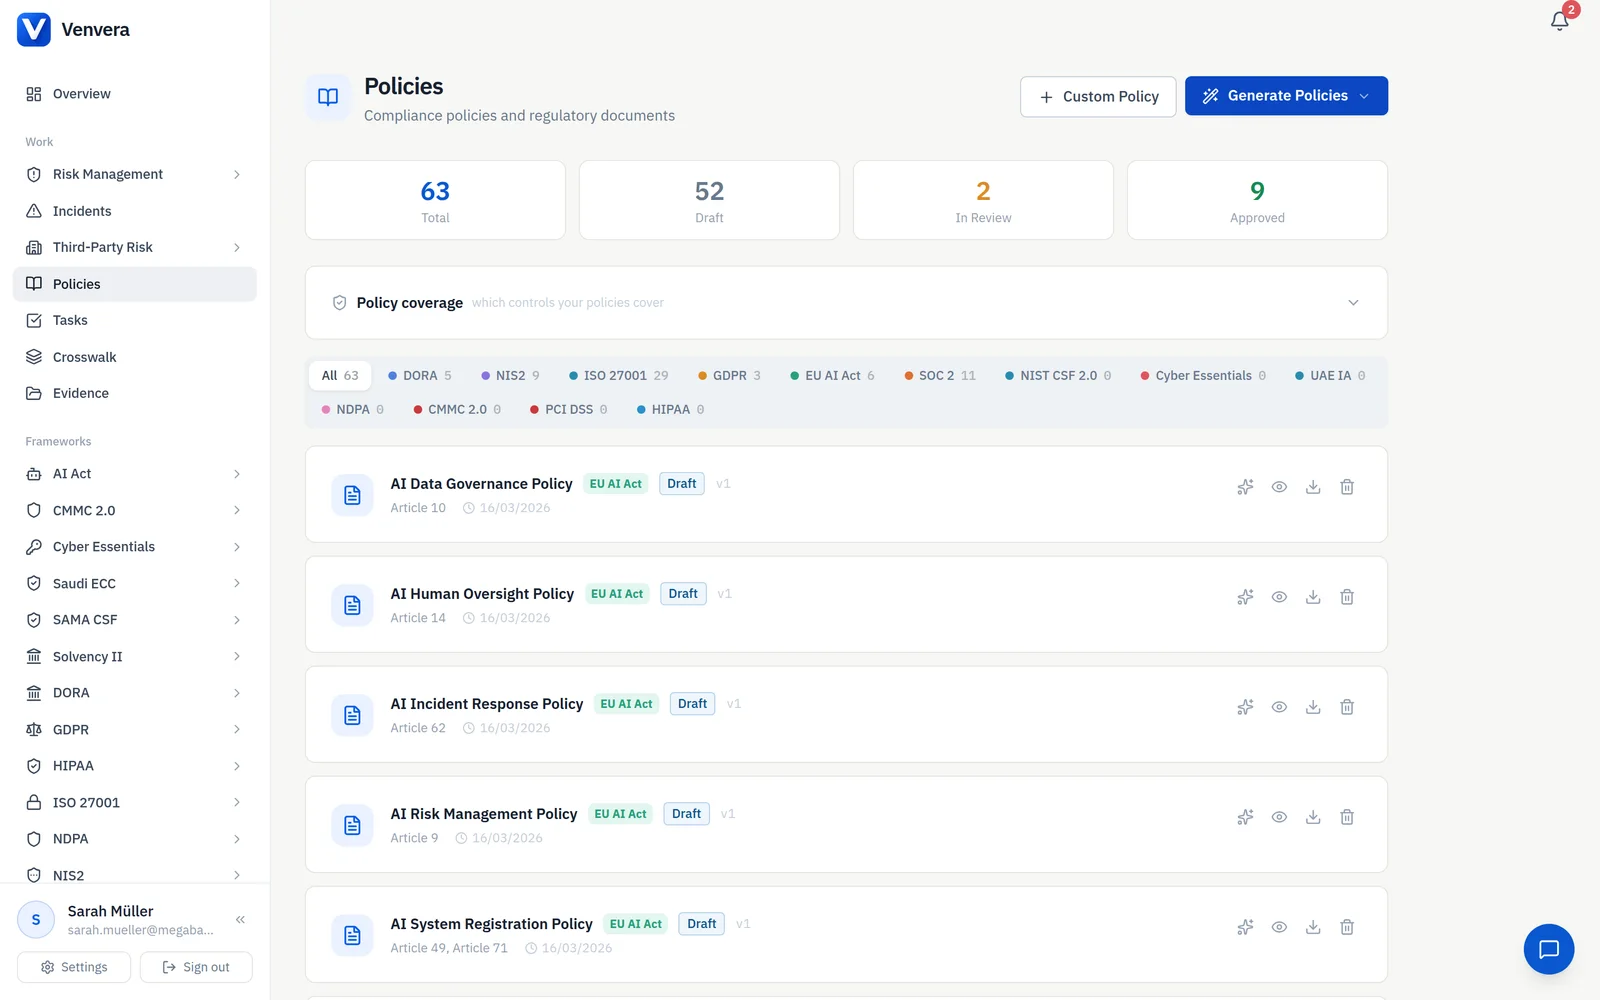Click Sarah Müller avatar
This screenshot has height=1000, width=1600.
[x=36, y=919]
